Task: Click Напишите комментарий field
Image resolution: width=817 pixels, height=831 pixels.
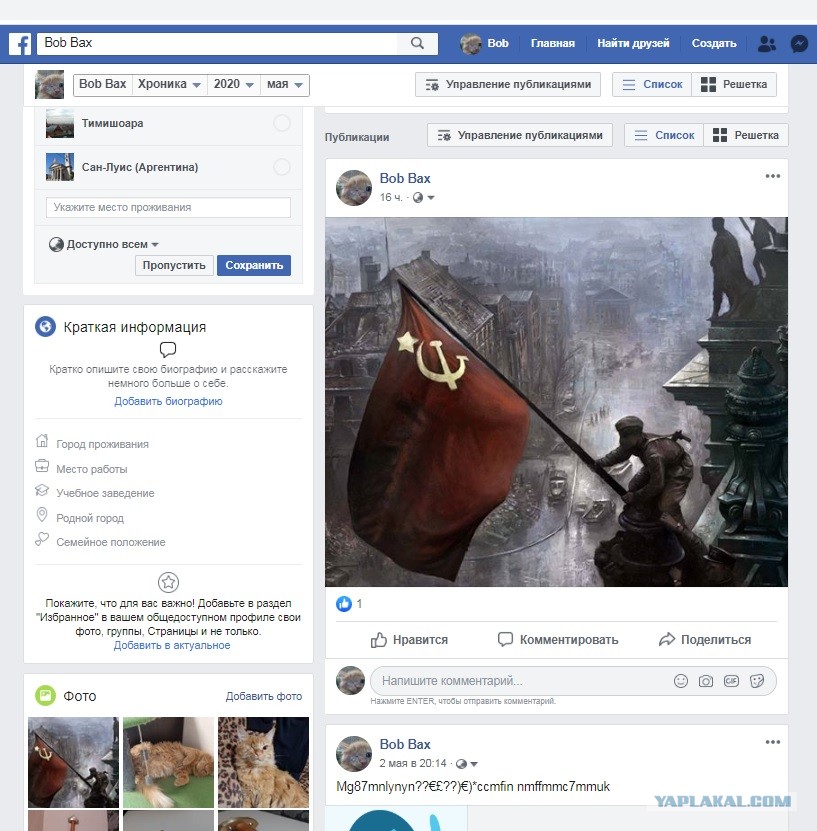Action: tap(522, 681)
